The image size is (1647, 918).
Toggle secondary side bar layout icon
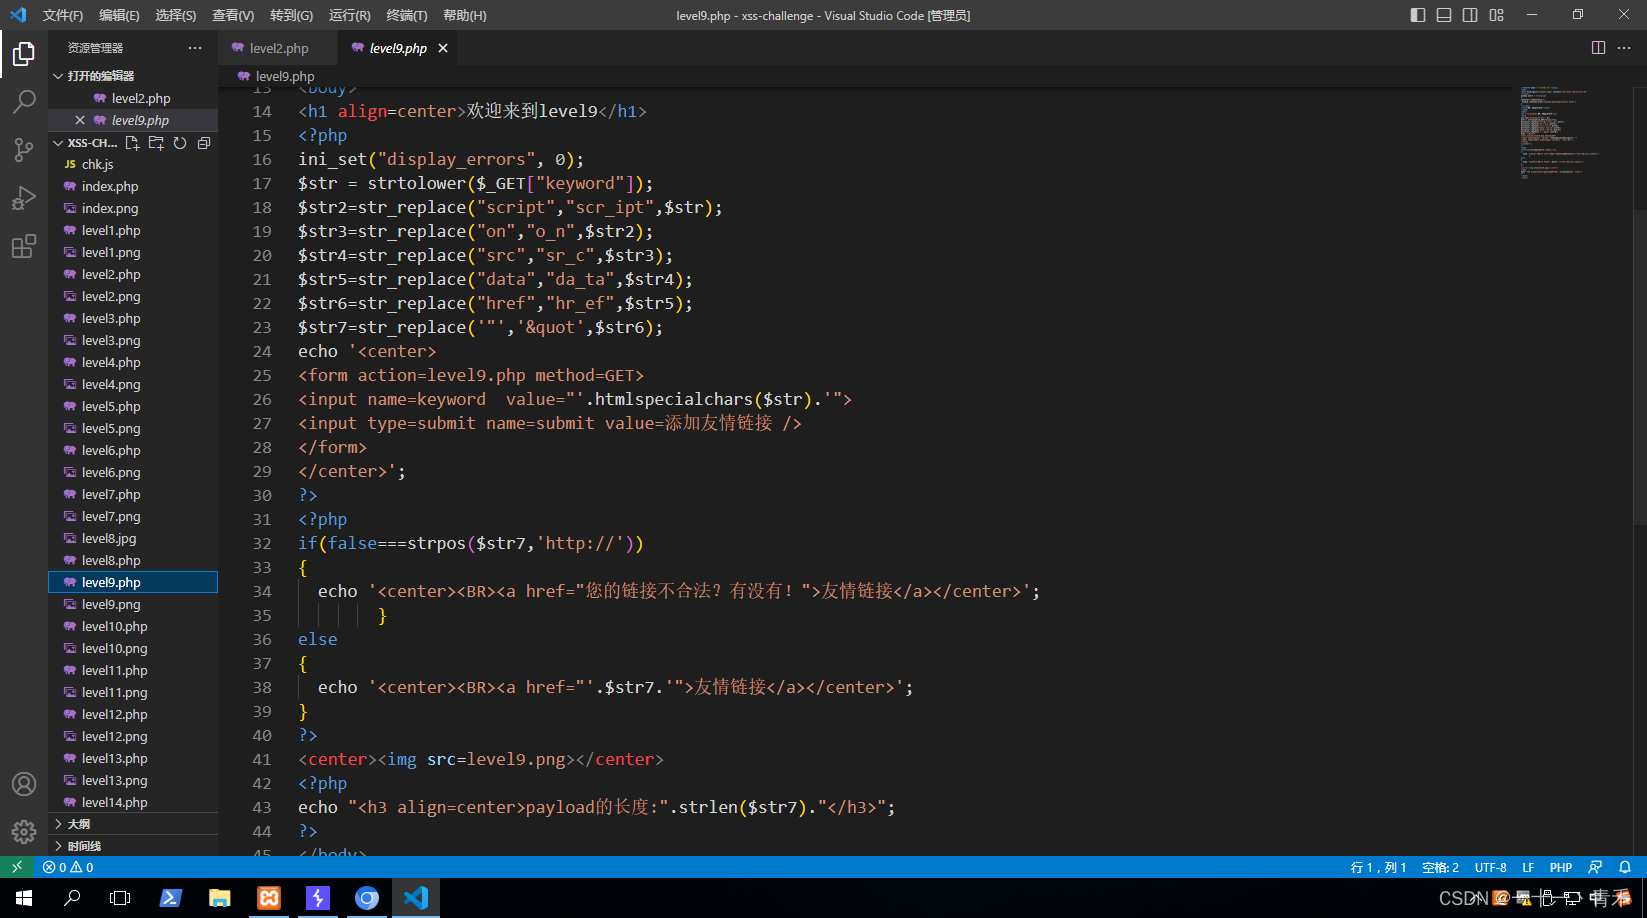click(x=1470, y=15)
